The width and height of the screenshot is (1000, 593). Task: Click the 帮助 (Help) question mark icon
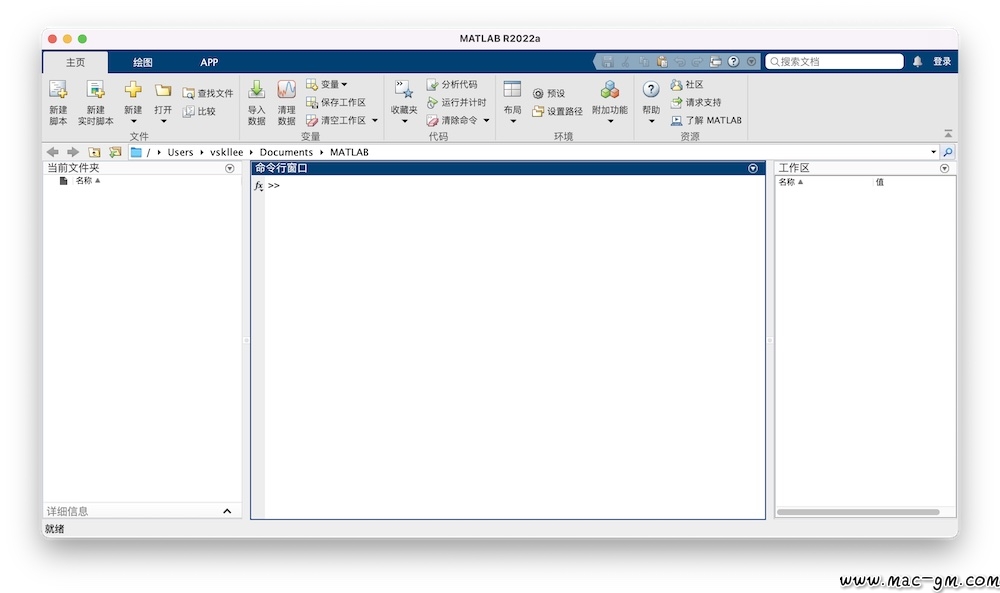(651, 89)
